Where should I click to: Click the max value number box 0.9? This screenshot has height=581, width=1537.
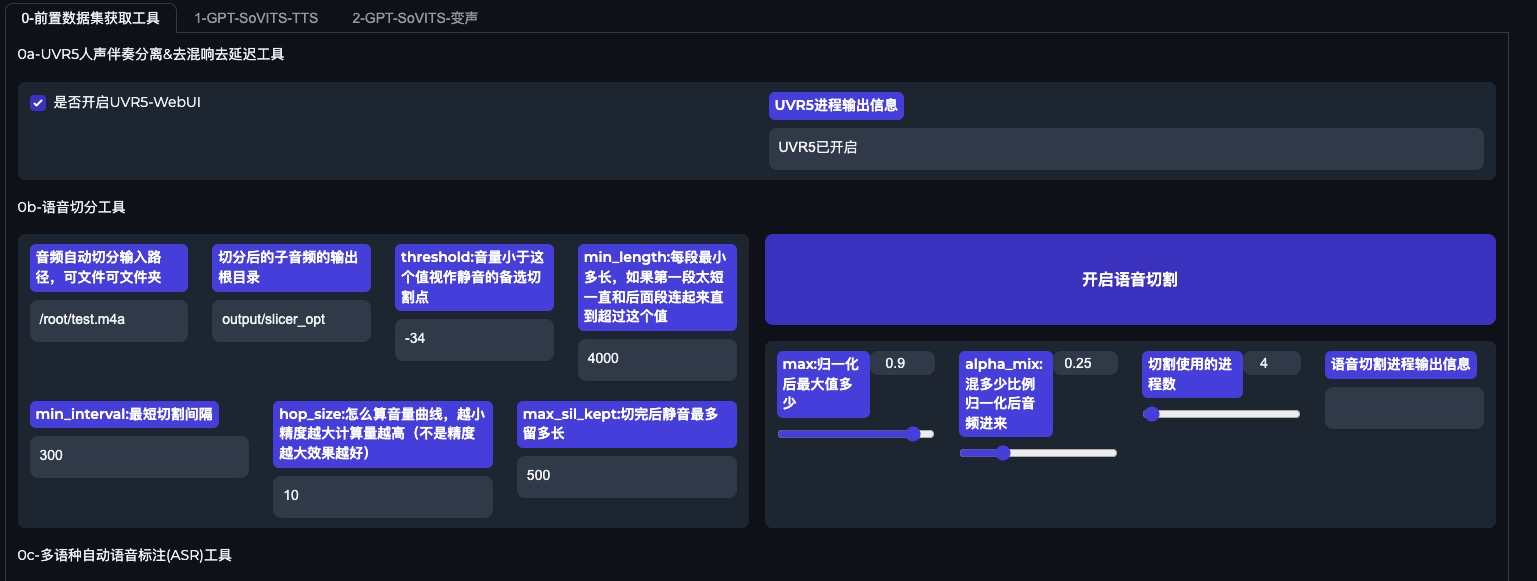tap(902, 363)
